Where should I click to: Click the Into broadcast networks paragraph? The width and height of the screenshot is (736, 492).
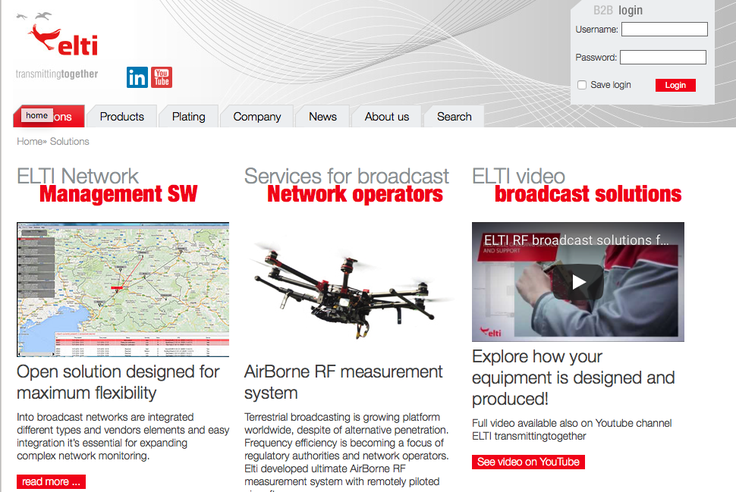(123, 436)
